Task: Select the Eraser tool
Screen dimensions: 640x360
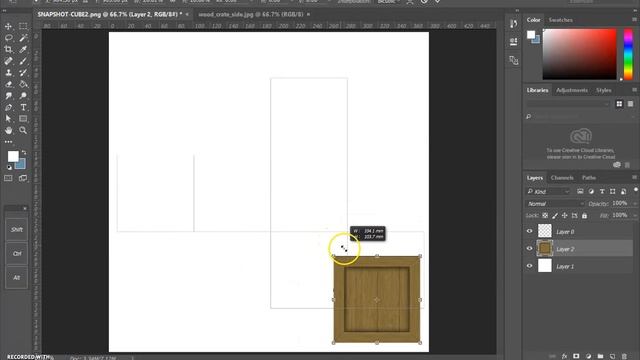Action: coord(8,84)
